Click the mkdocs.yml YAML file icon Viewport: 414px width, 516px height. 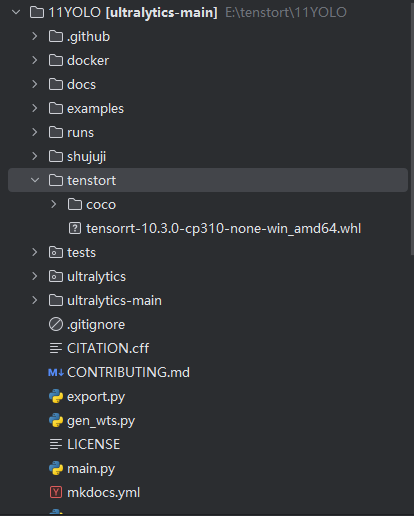click(x=56, y=492)
